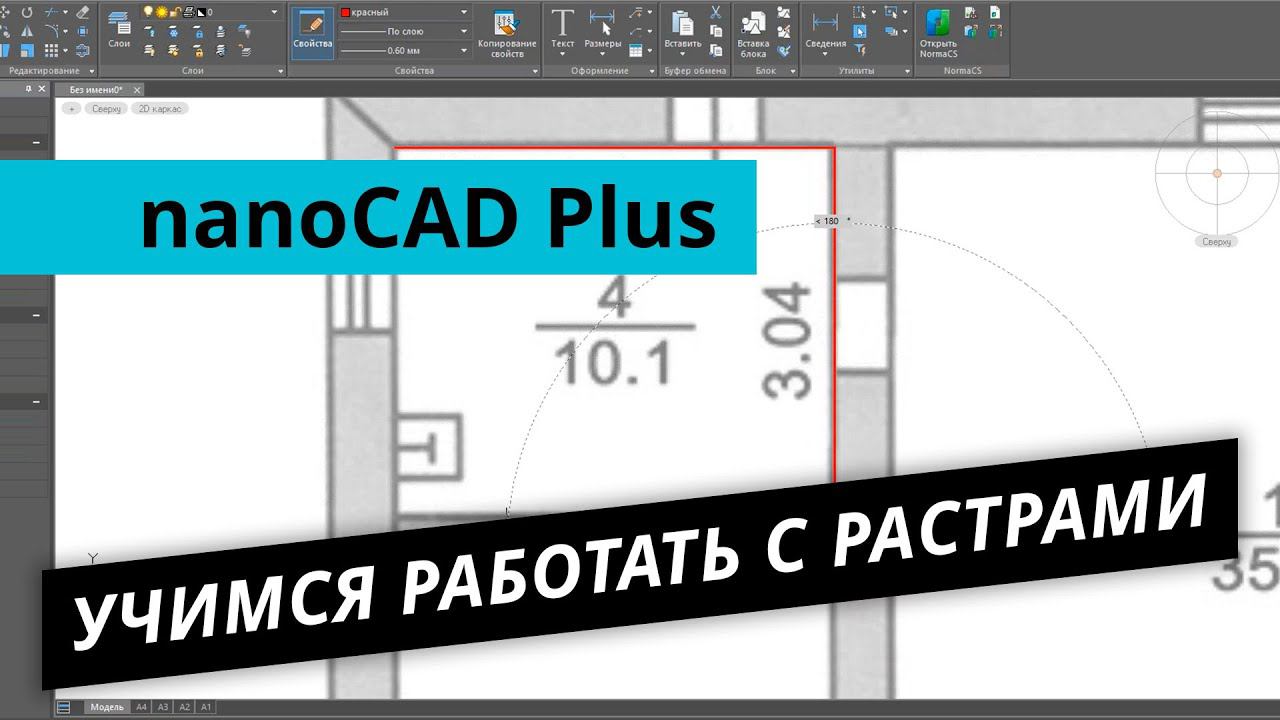Open the layer list dropdown
This screenshot has height=720, width=1280.
[273, 11]
